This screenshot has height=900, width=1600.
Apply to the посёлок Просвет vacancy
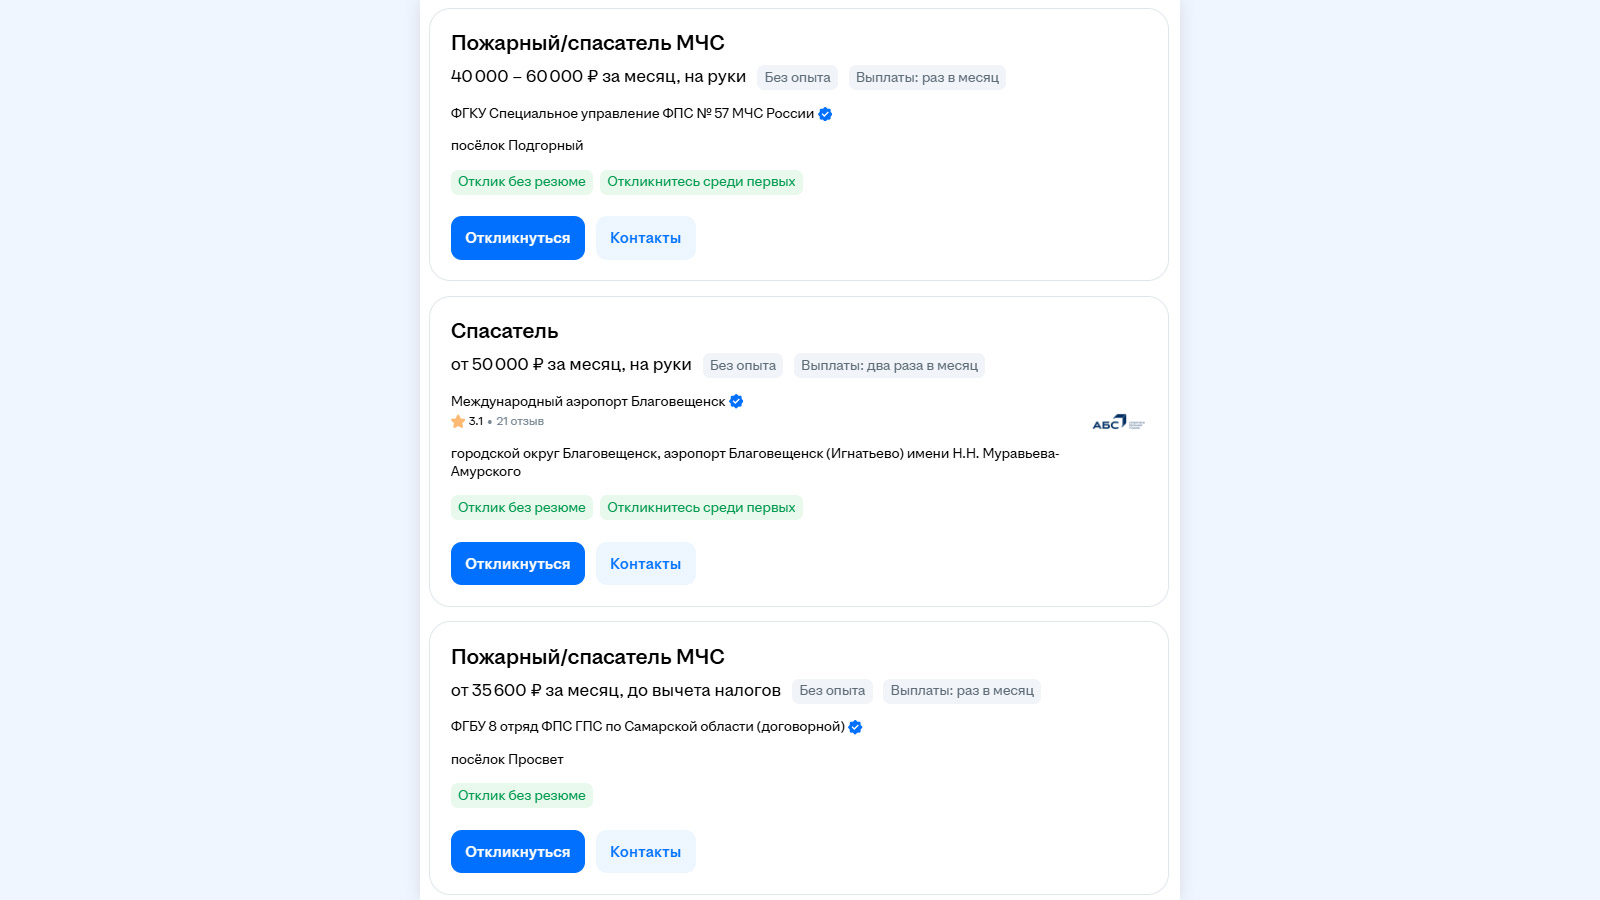pyautogui.click(x=517, y=852)
